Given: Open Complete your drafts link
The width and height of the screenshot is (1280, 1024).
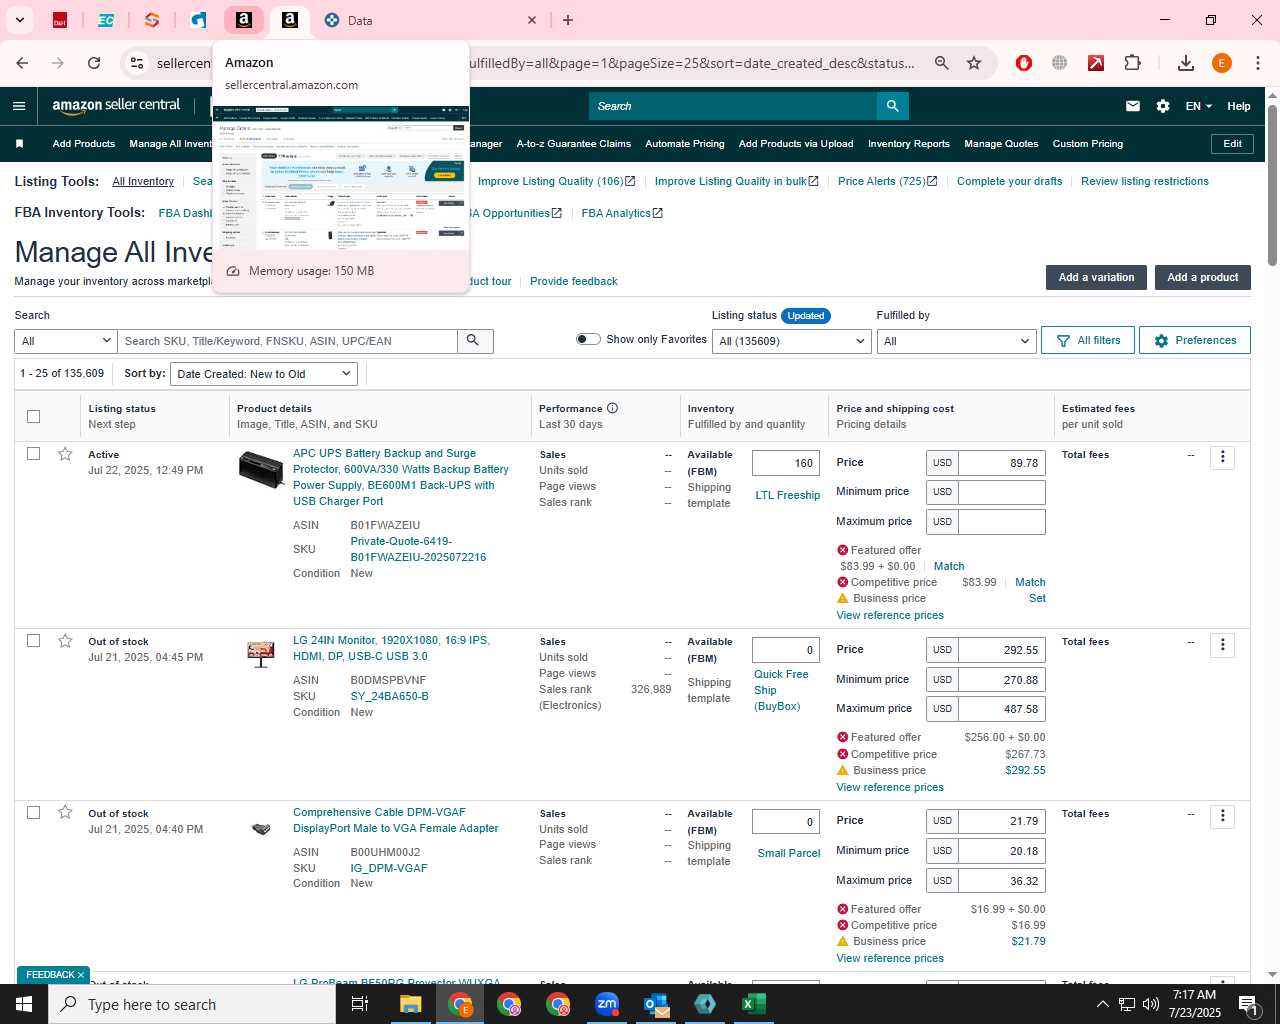Looking at the screenshot, I should 1010,181.
